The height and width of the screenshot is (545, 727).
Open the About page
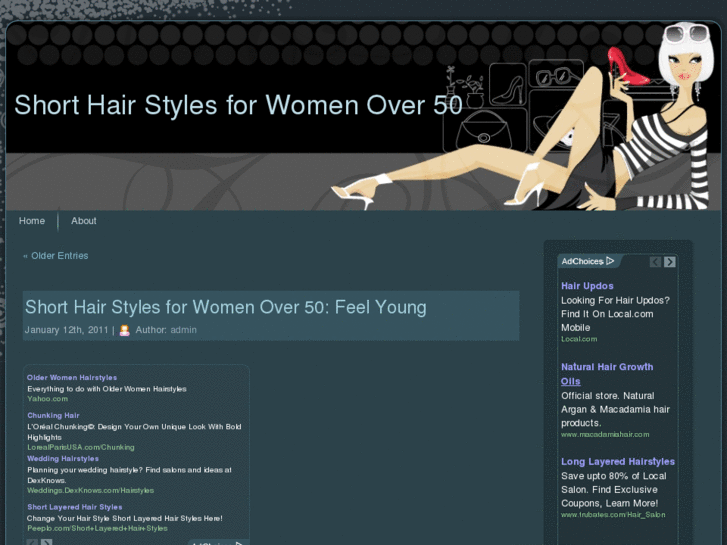(x=83, y=221)
